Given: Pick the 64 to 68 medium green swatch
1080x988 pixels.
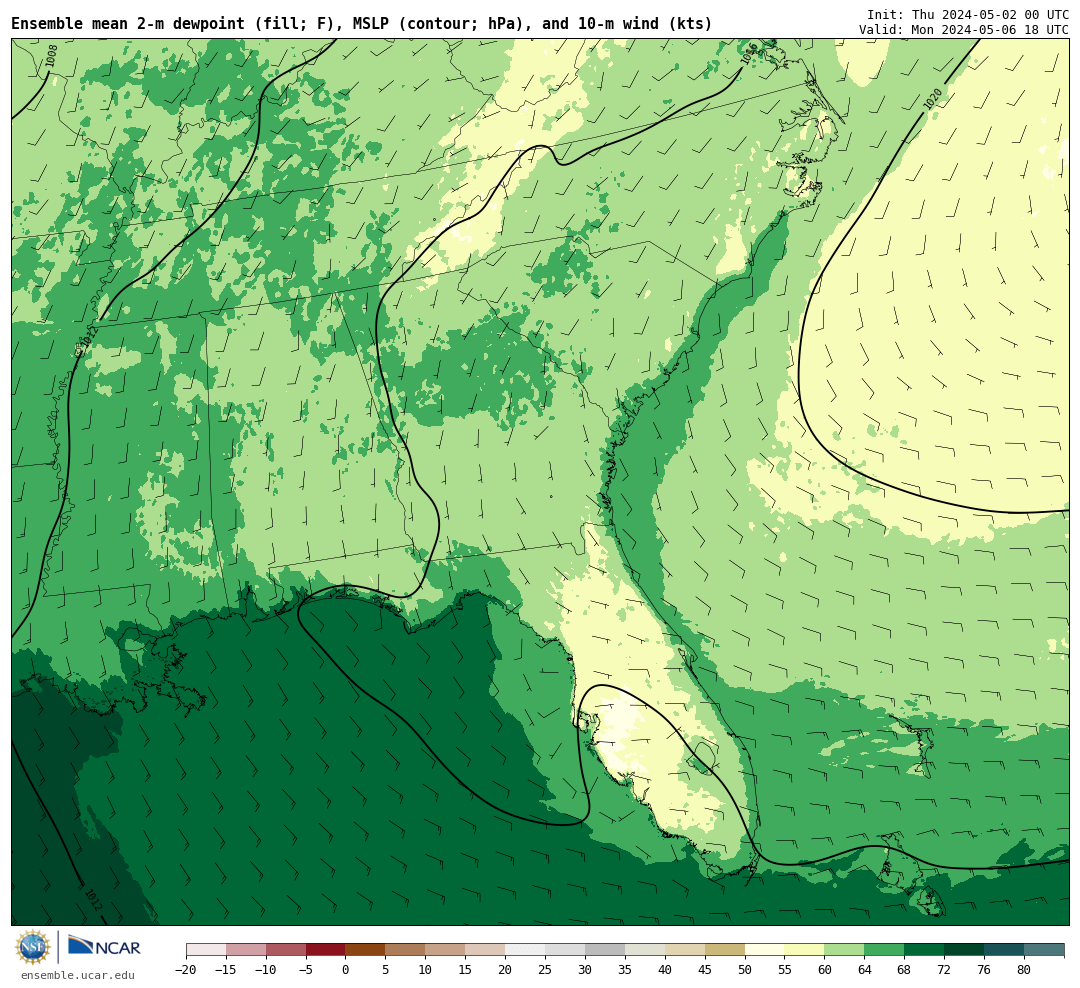Looking at the screenshot, I should (x=885, y=950).
